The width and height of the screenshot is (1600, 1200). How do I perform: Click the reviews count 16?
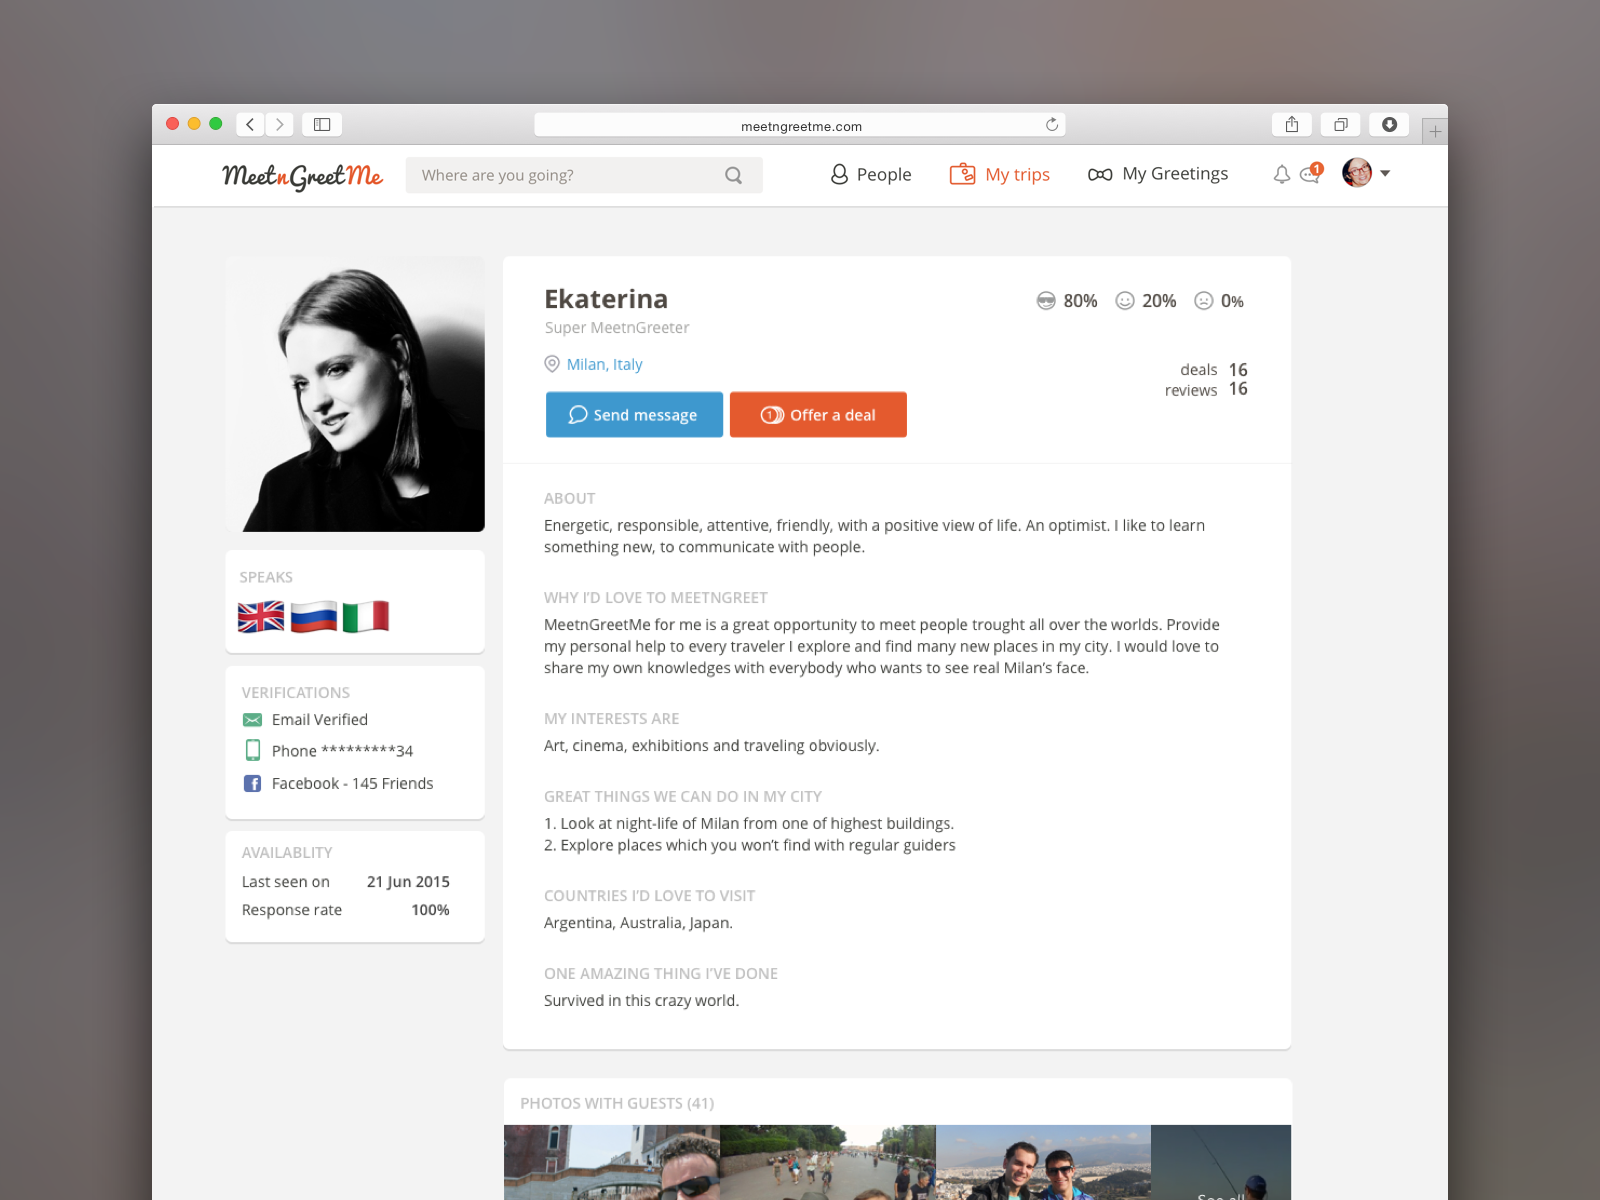click(x=1238, y=389)
